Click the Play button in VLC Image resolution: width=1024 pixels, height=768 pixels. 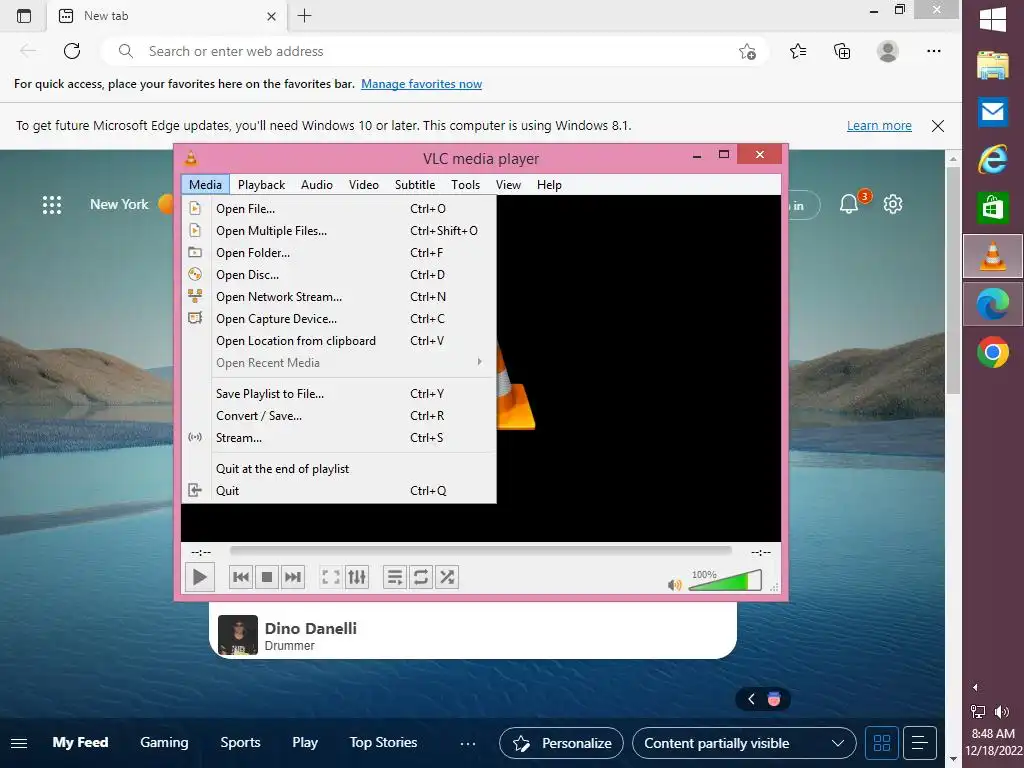200,577
